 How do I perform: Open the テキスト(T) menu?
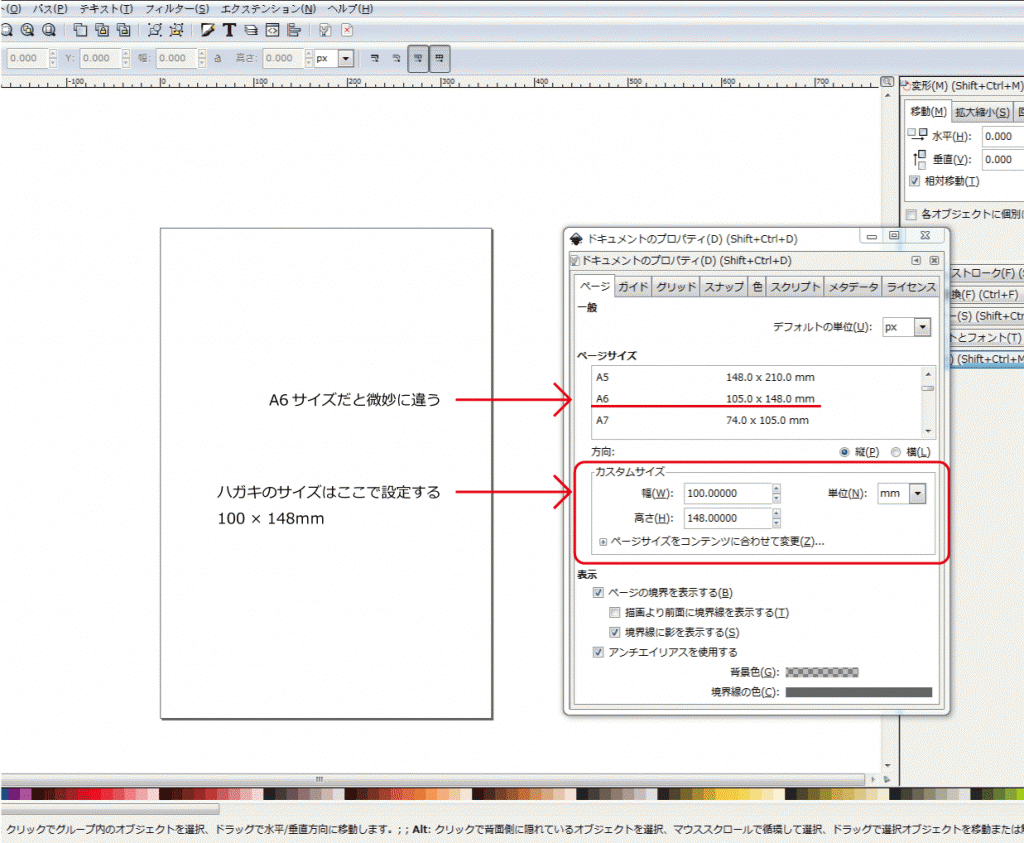click(x=106, y=9)
